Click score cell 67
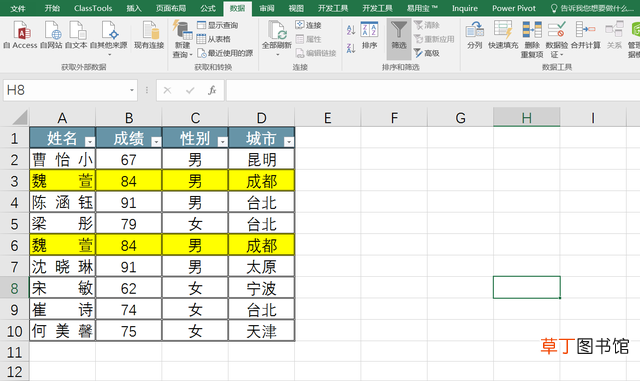Viewport: 640px width, 381px height. click(x=129, y=159)
